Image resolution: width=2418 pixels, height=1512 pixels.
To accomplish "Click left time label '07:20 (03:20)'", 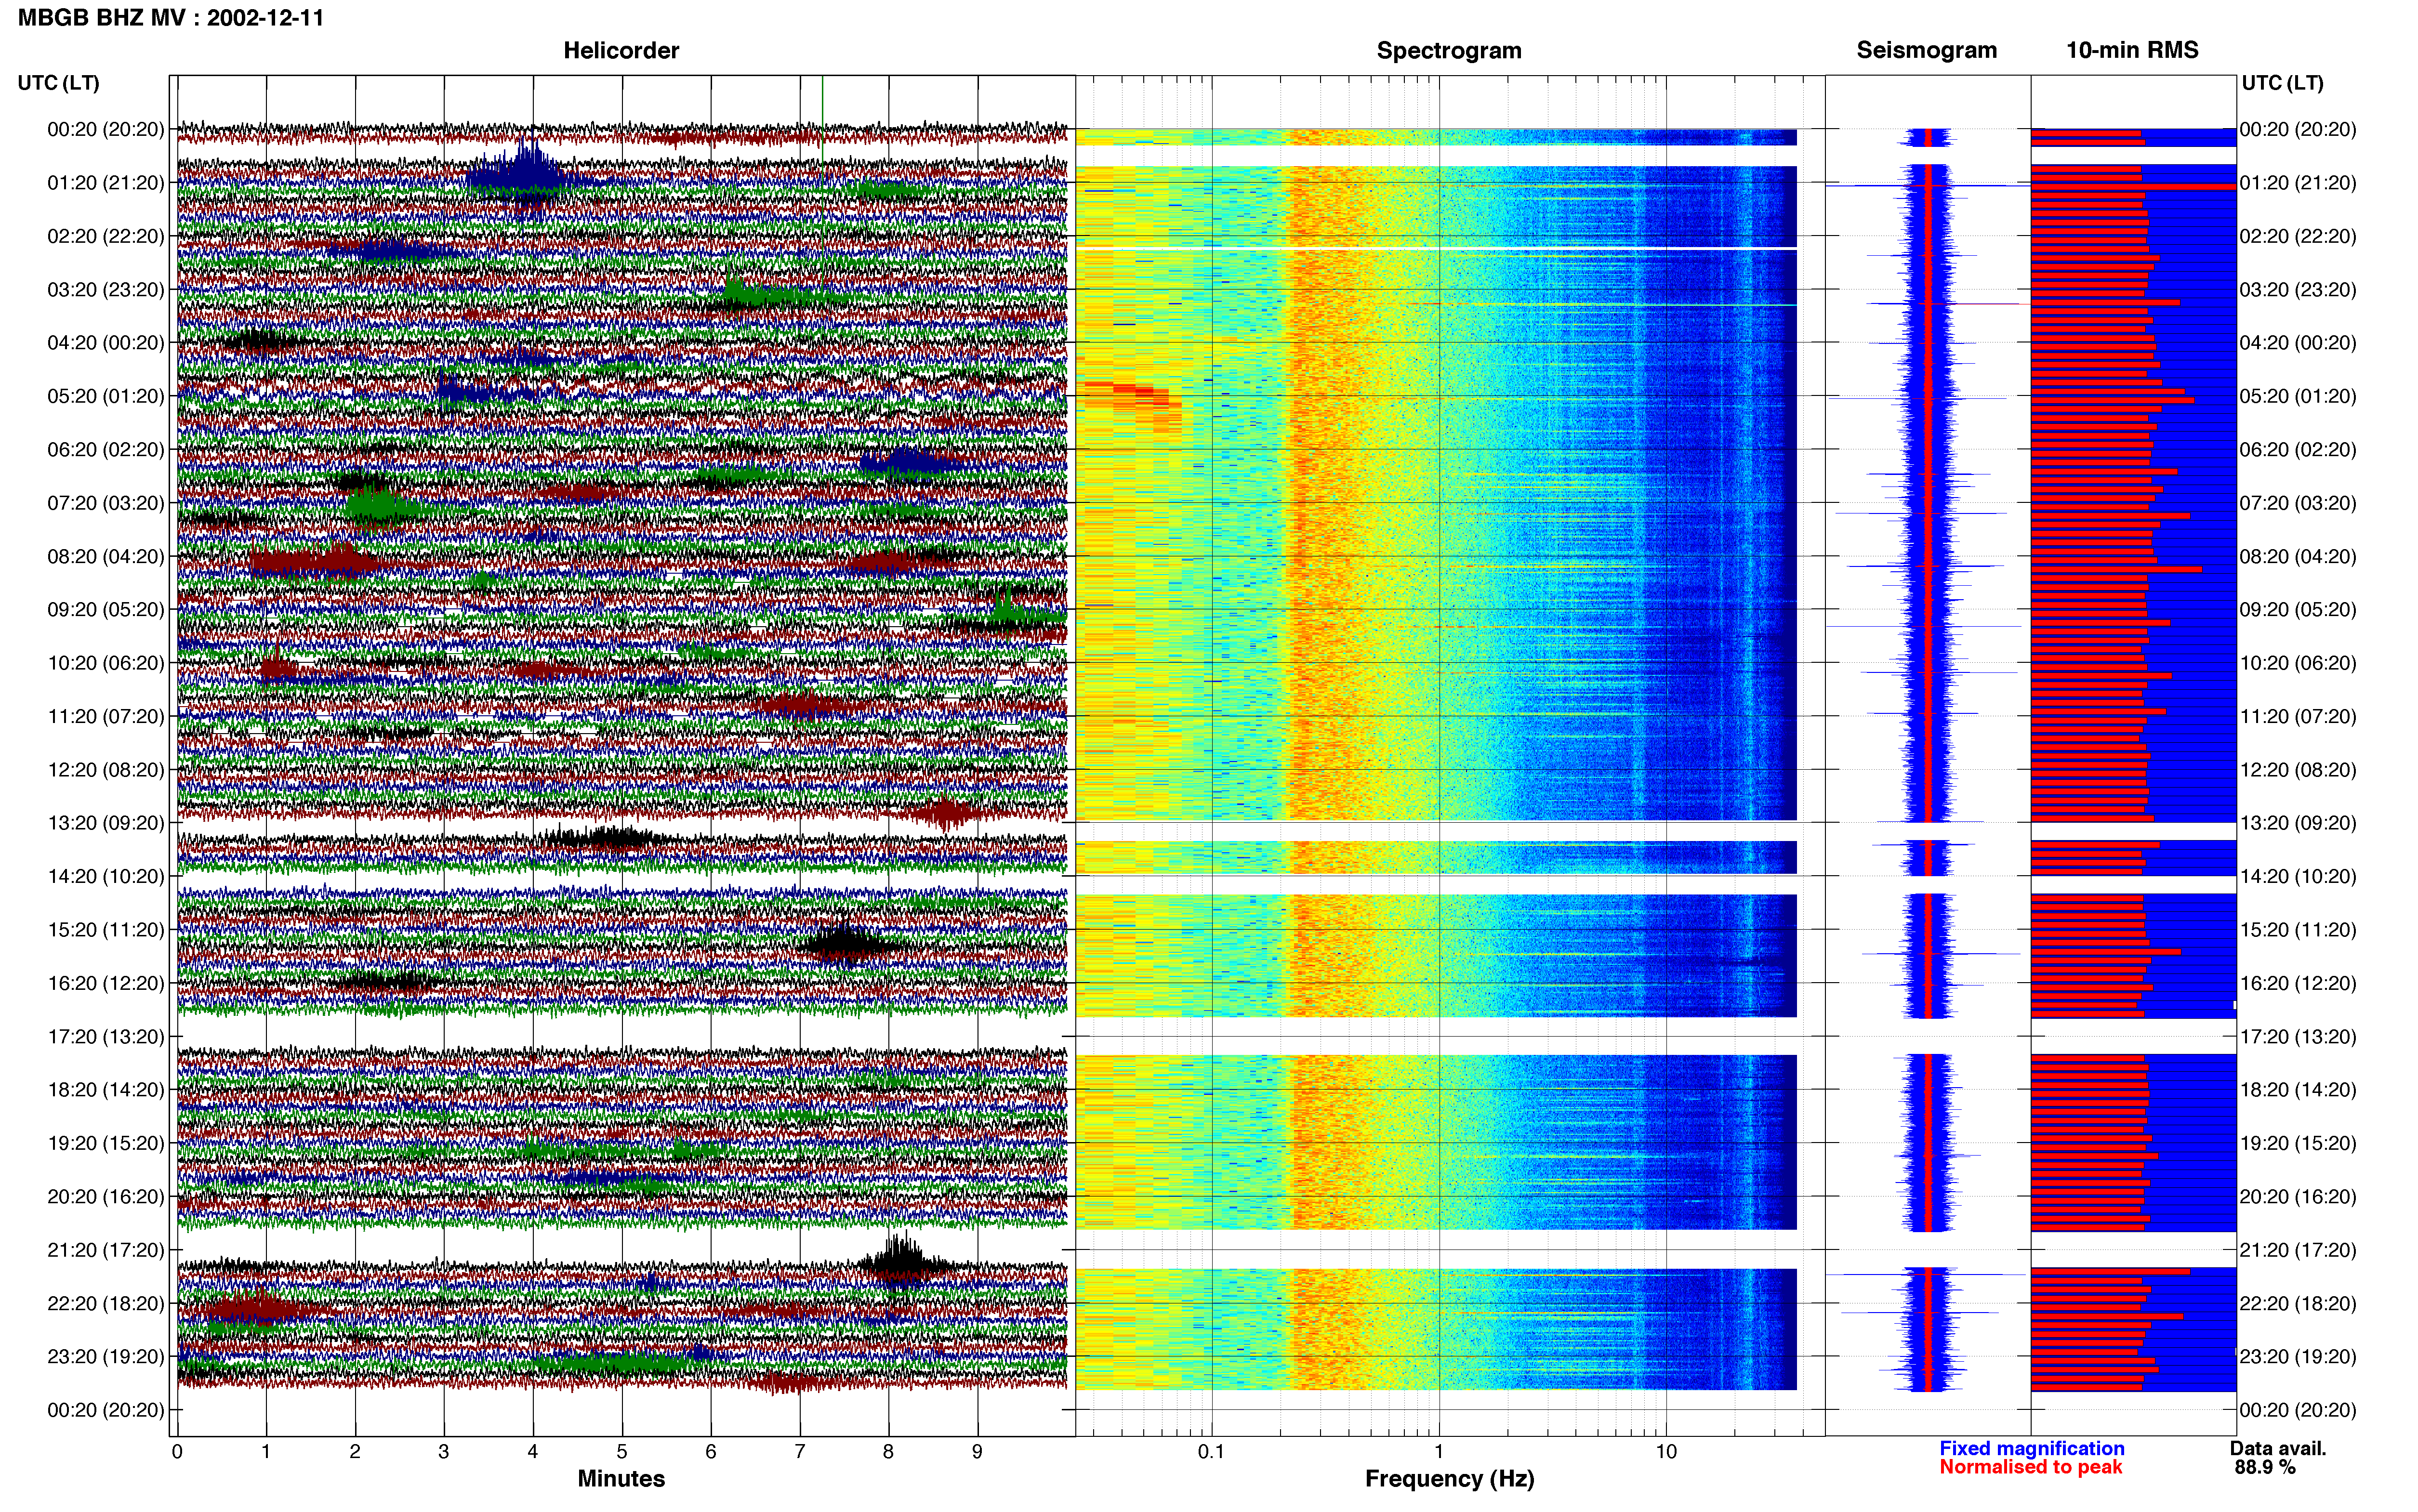I will [106, 503].
